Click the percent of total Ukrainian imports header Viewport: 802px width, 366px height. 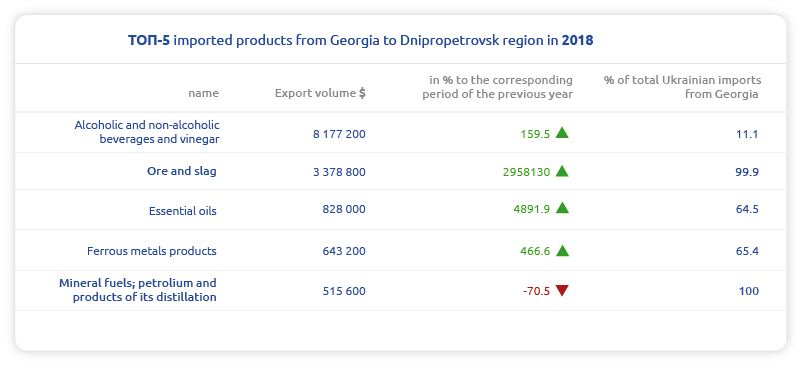tap(682, 87)
